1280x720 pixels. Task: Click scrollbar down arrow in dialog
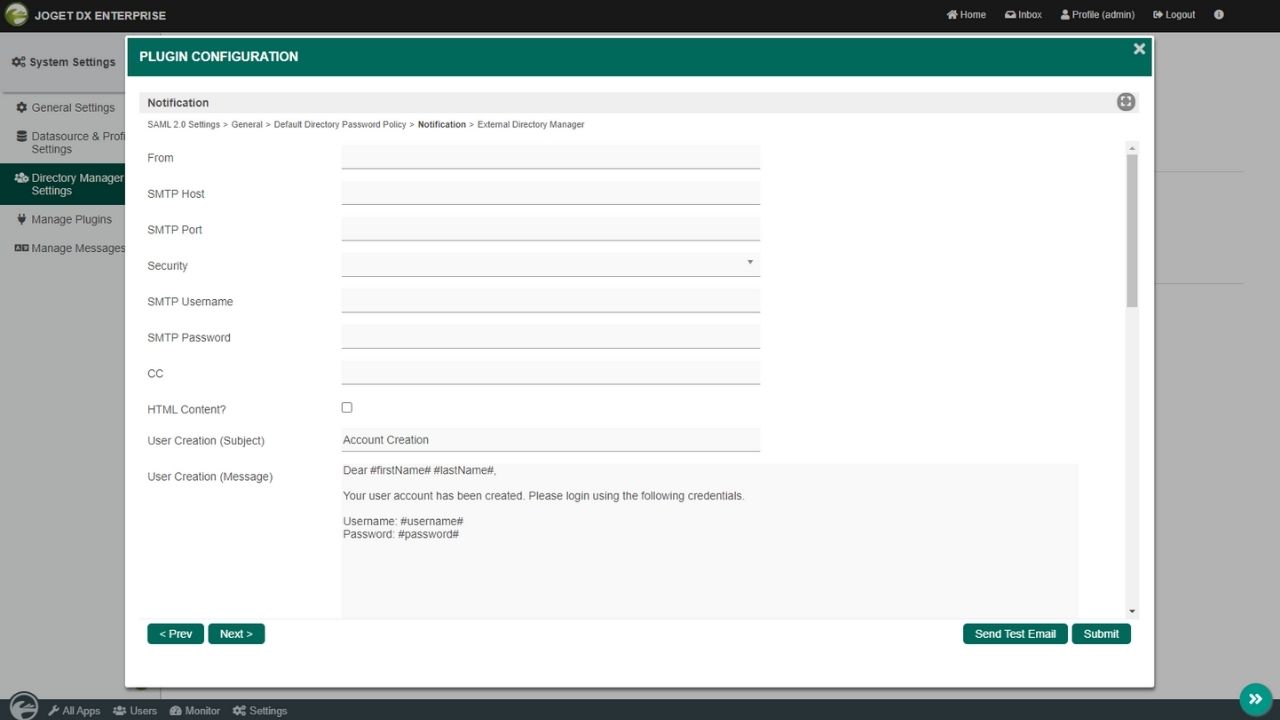(x=1132, y=611)
